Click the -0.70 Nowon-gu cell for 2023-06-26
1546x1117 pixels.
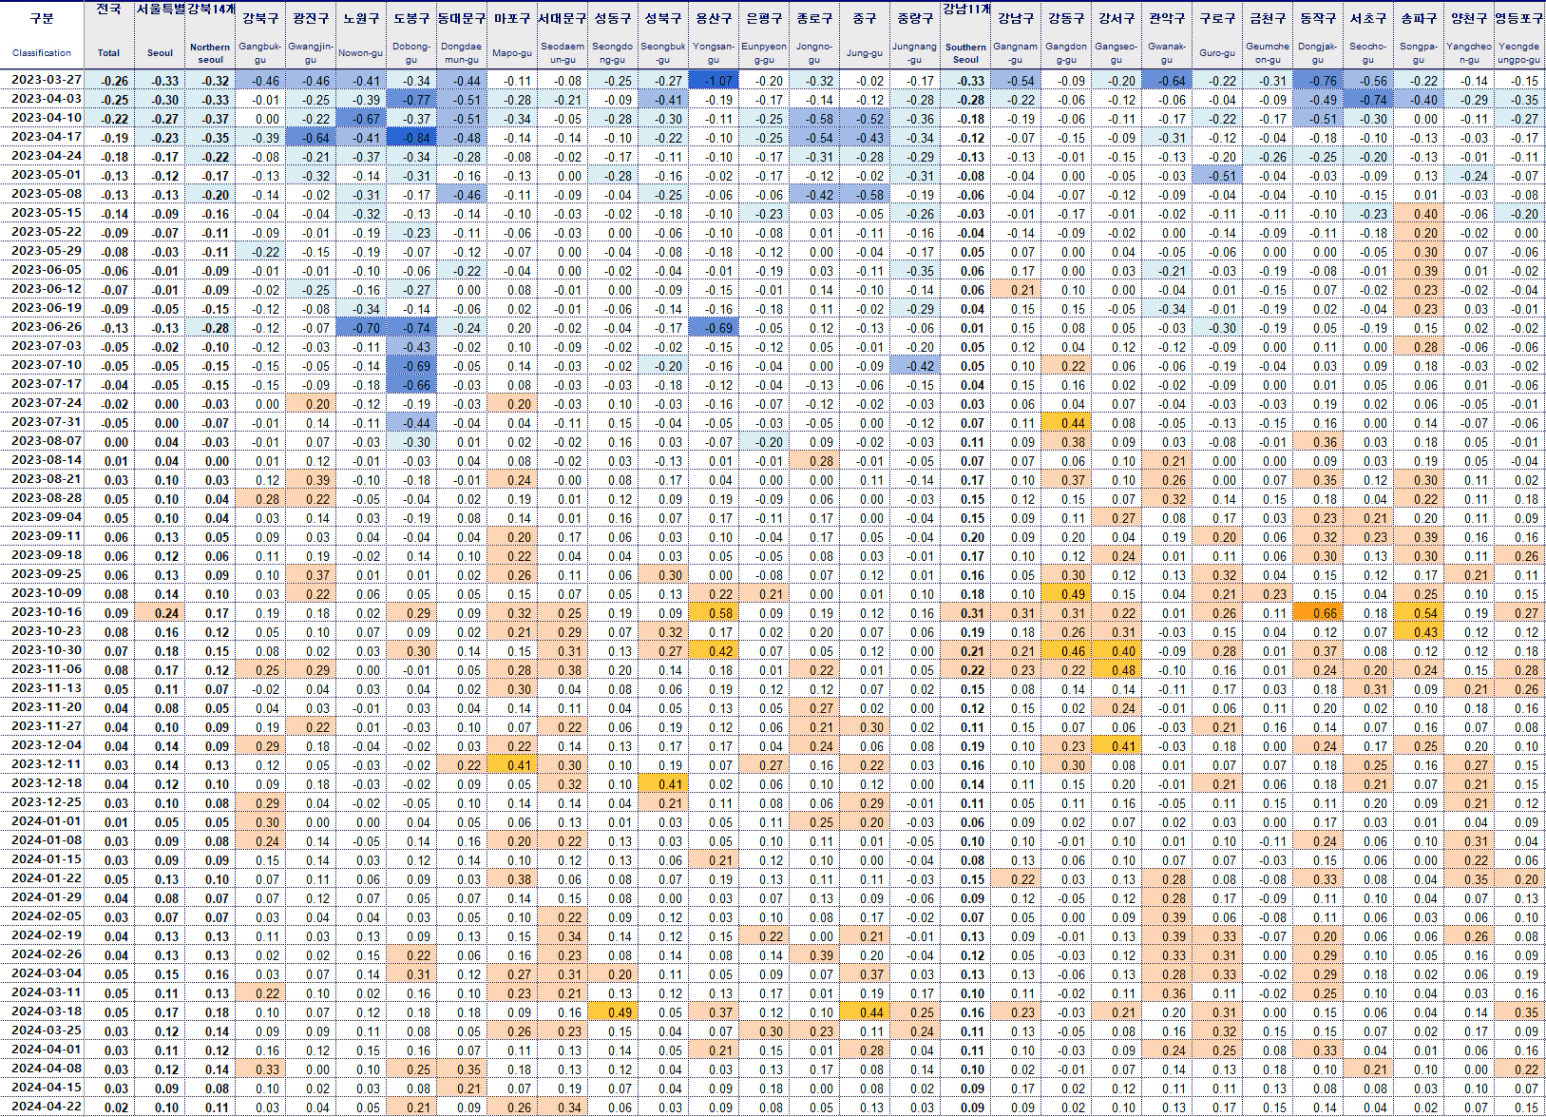[361, 328]
